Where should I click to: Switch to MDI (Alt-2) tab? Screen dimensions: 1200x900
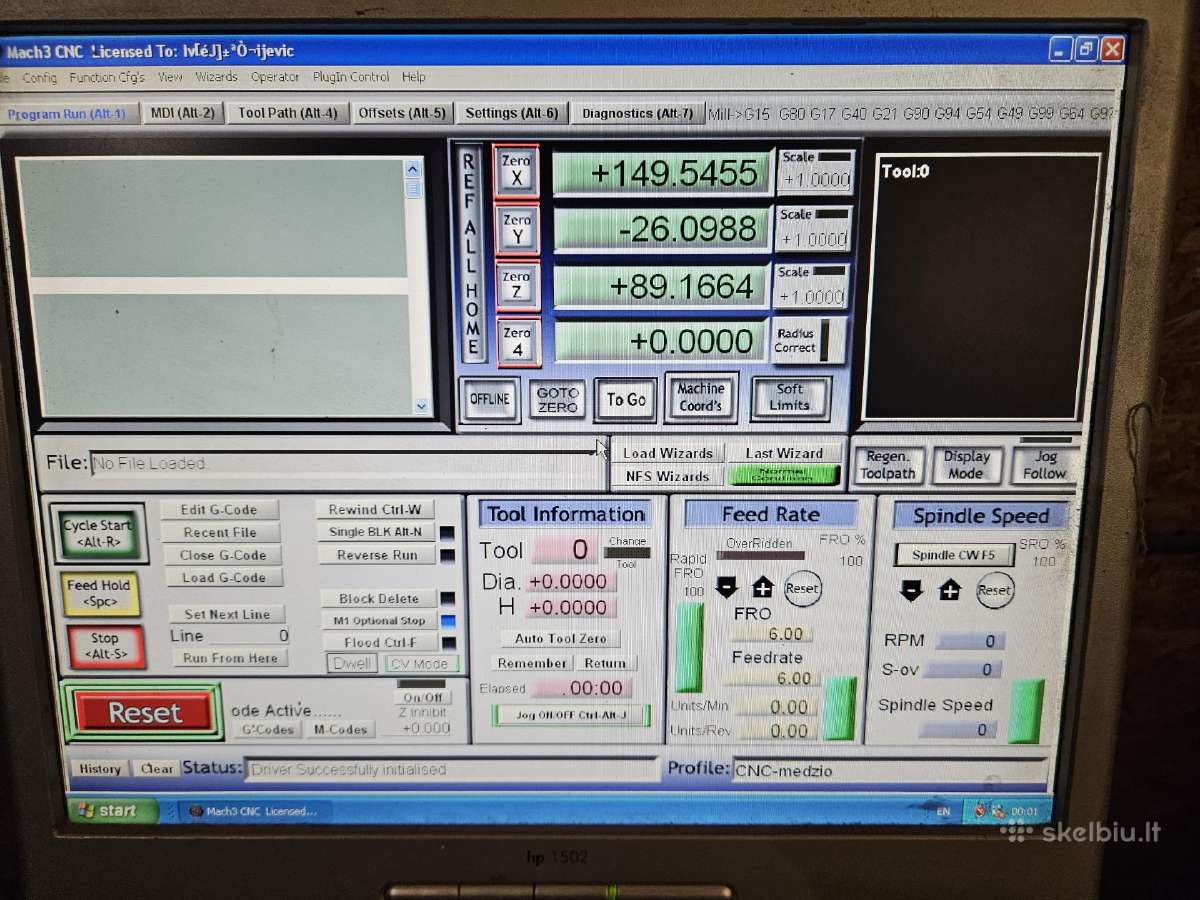[x=182, y=113]
